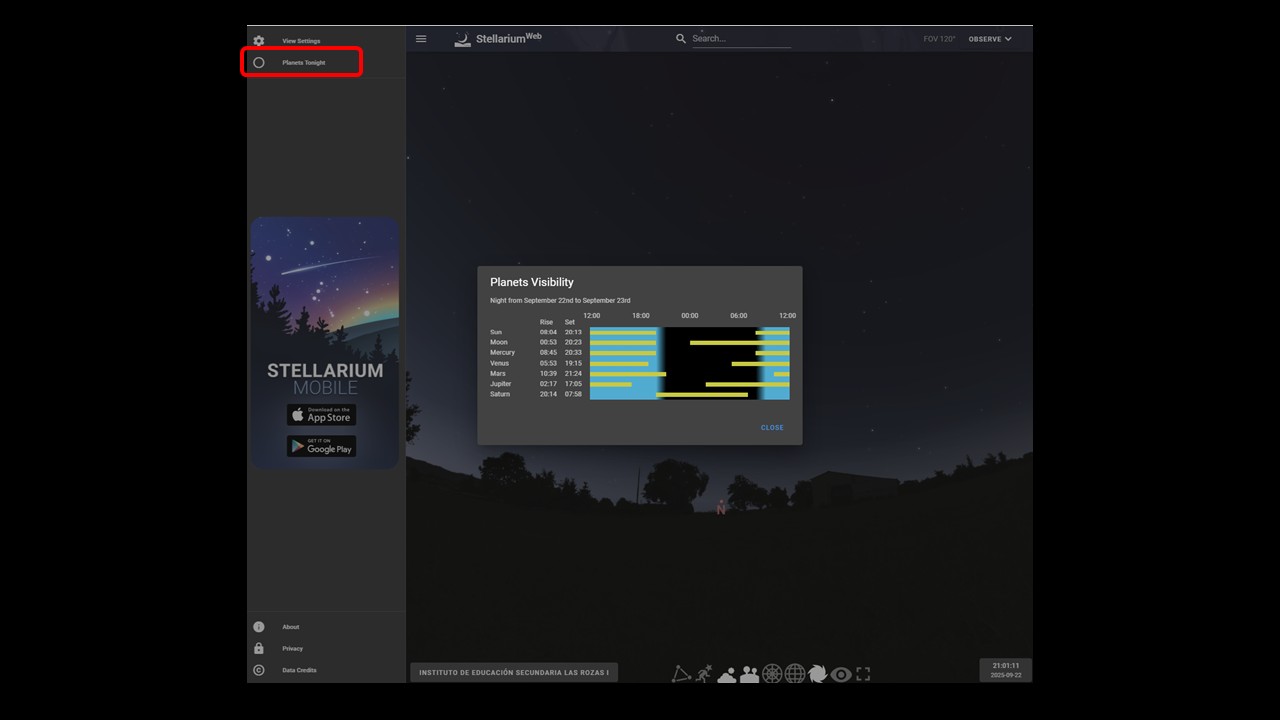Open the date and time panel 21:01:11
The height and width of the screenshot is (720, 1280).
click(1005, 670)
